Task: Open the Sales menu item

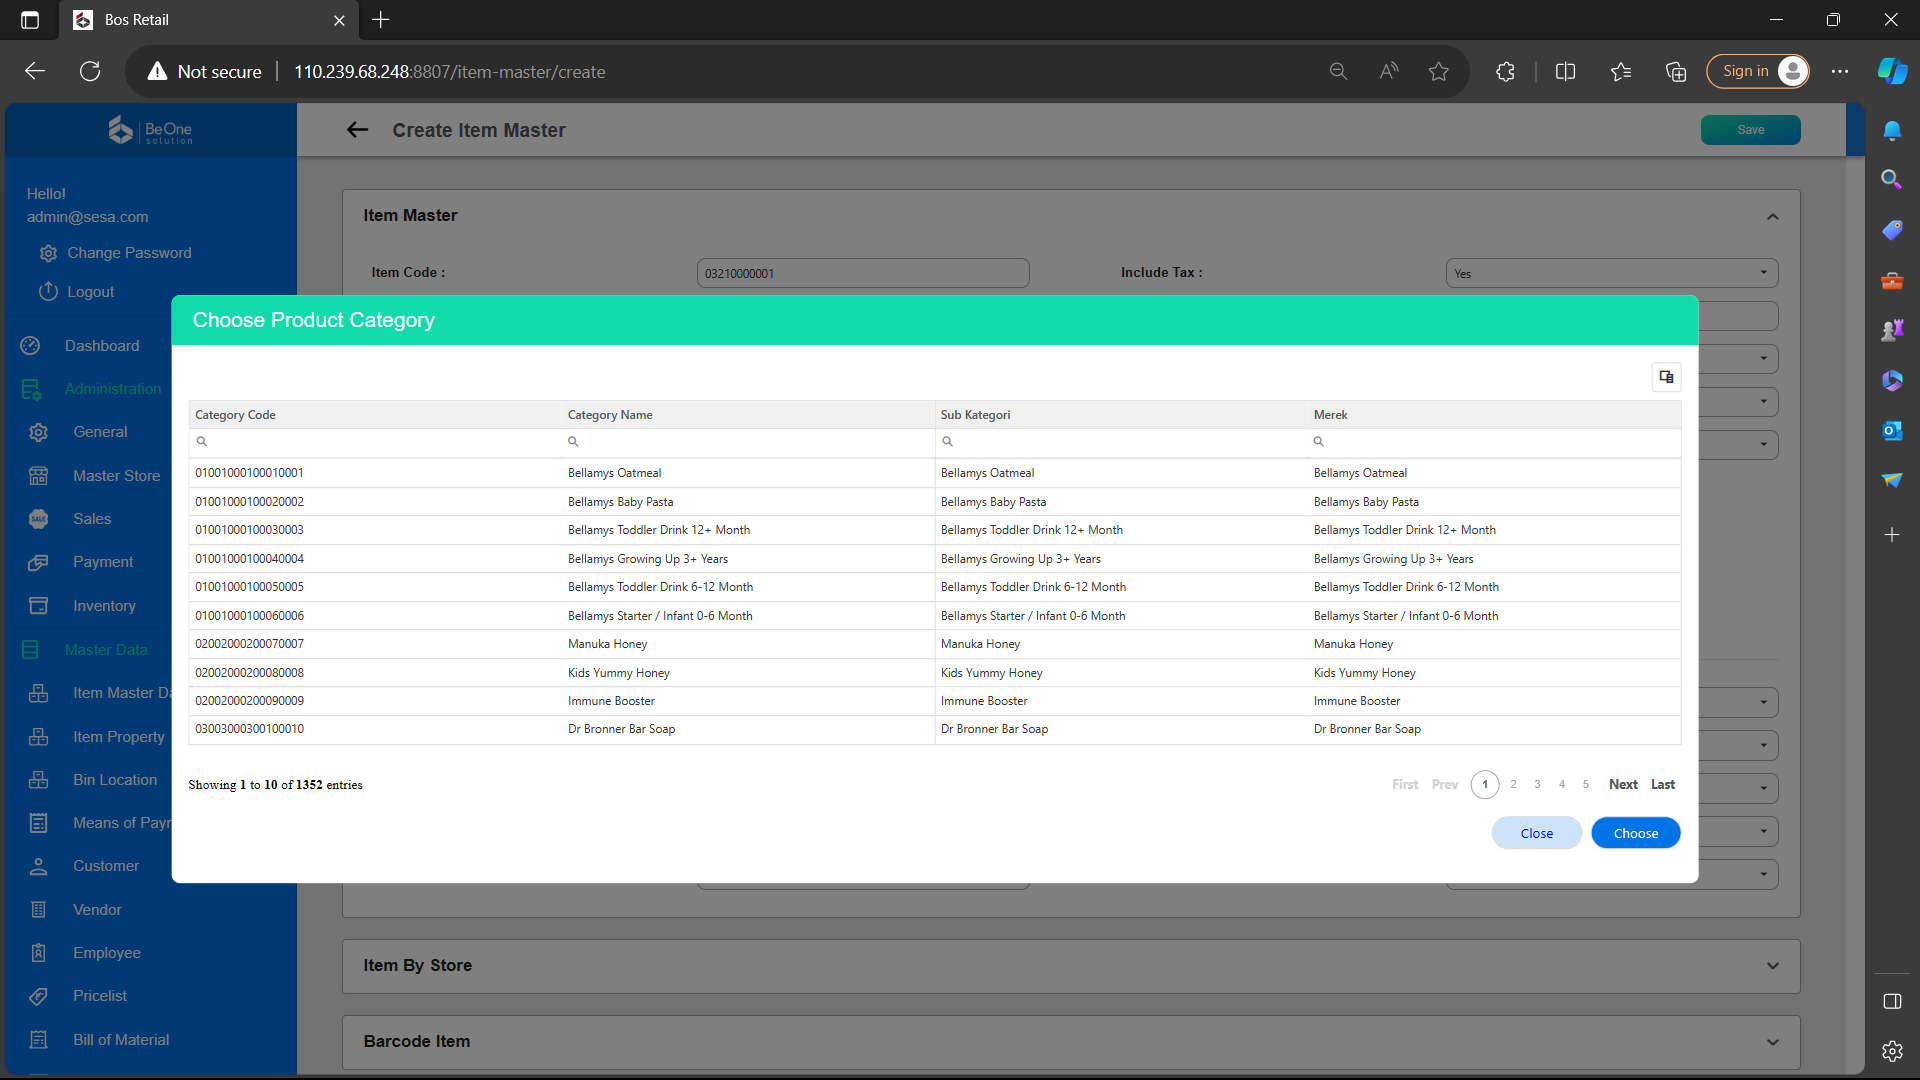Action: (x=92, y=519)
